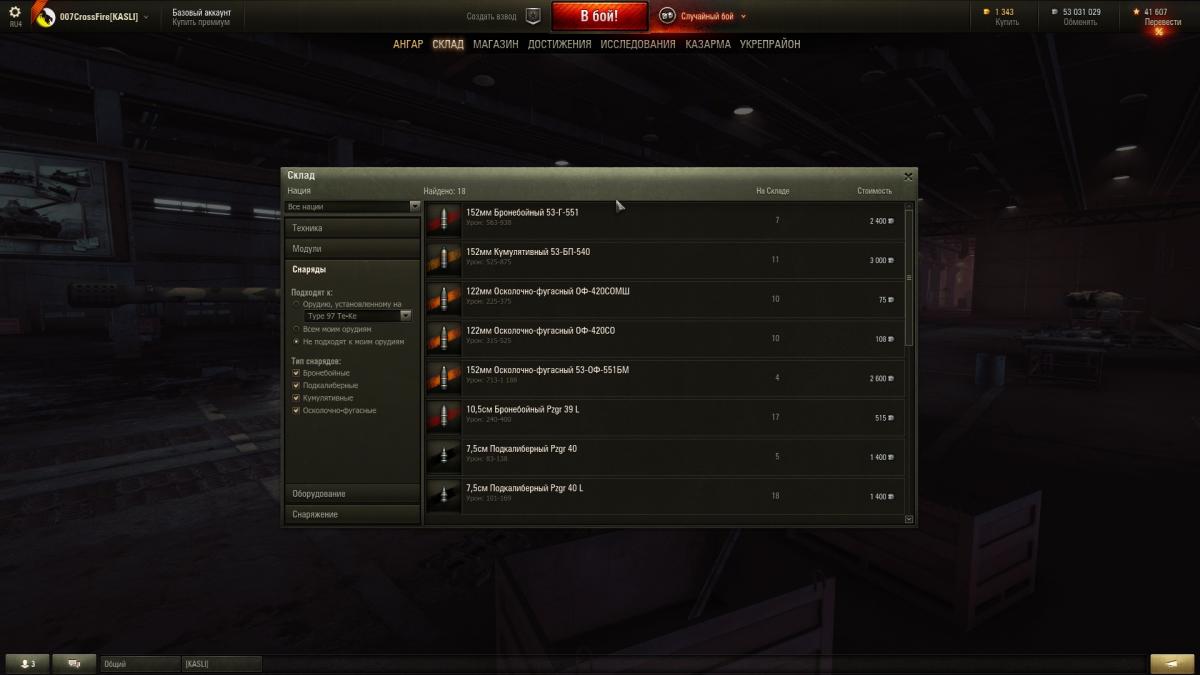The height and width of the screenshot is (675, 1200).
Task: Open settings via the gear icon
Action: [x=15, y=11]
